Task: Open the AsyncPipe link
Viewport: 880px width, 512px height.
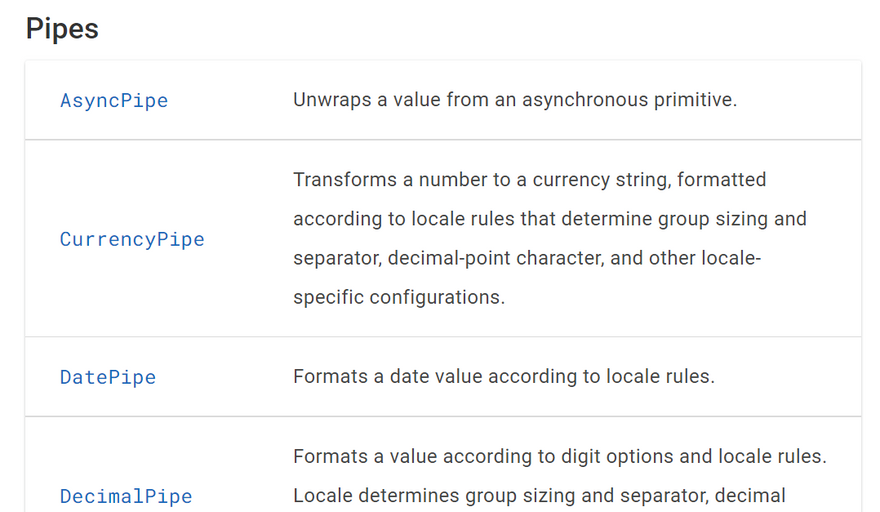Action: [x=114, y=100]
